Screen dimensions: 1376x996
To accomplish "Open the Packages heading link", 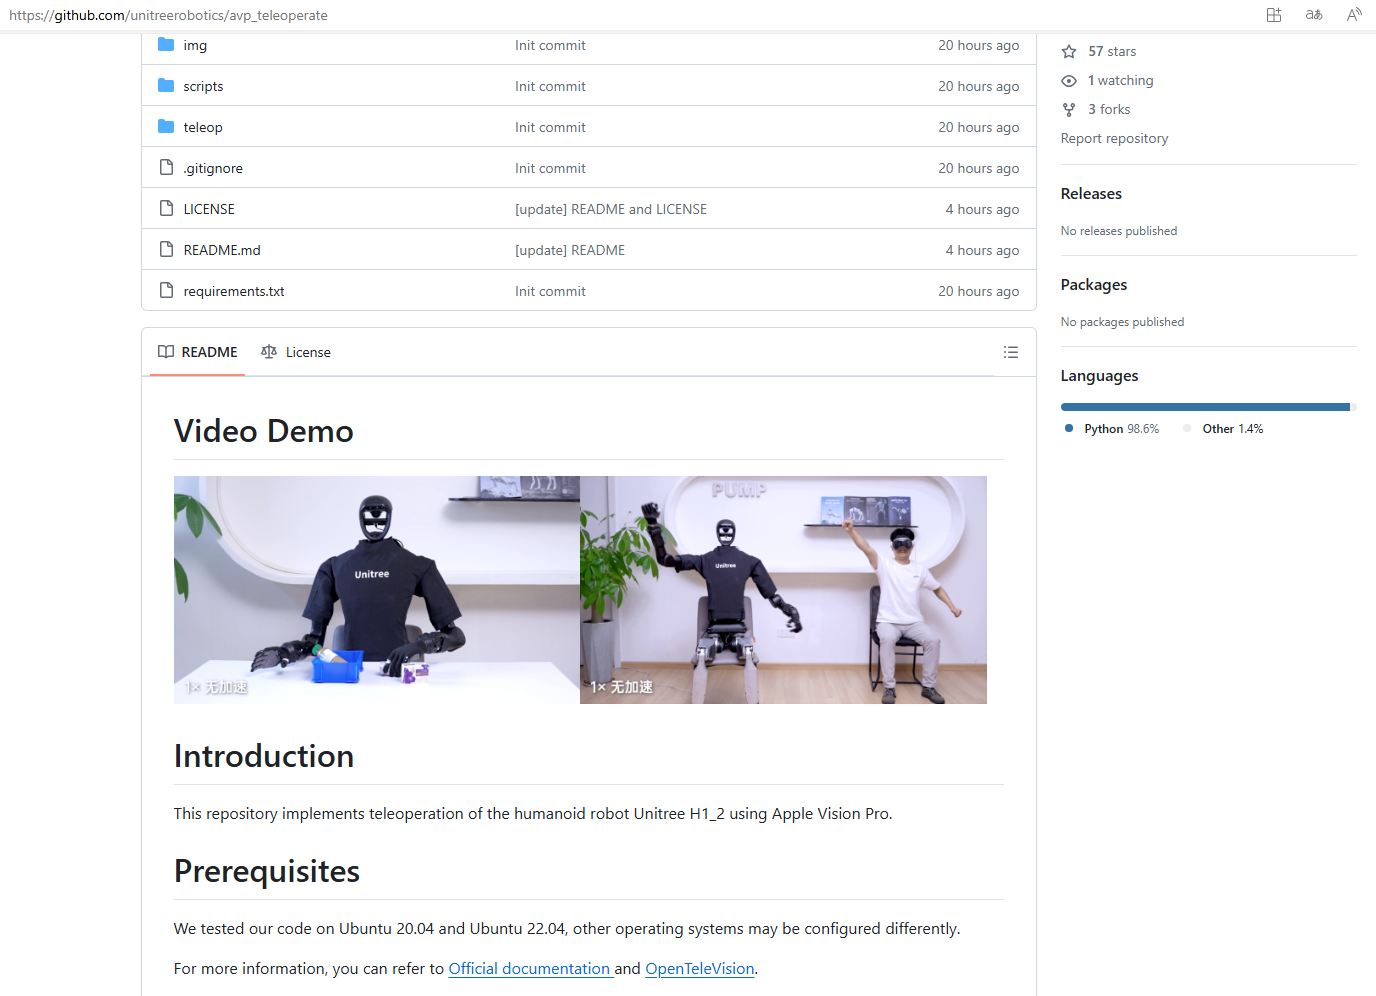I will coord(1094,284).
